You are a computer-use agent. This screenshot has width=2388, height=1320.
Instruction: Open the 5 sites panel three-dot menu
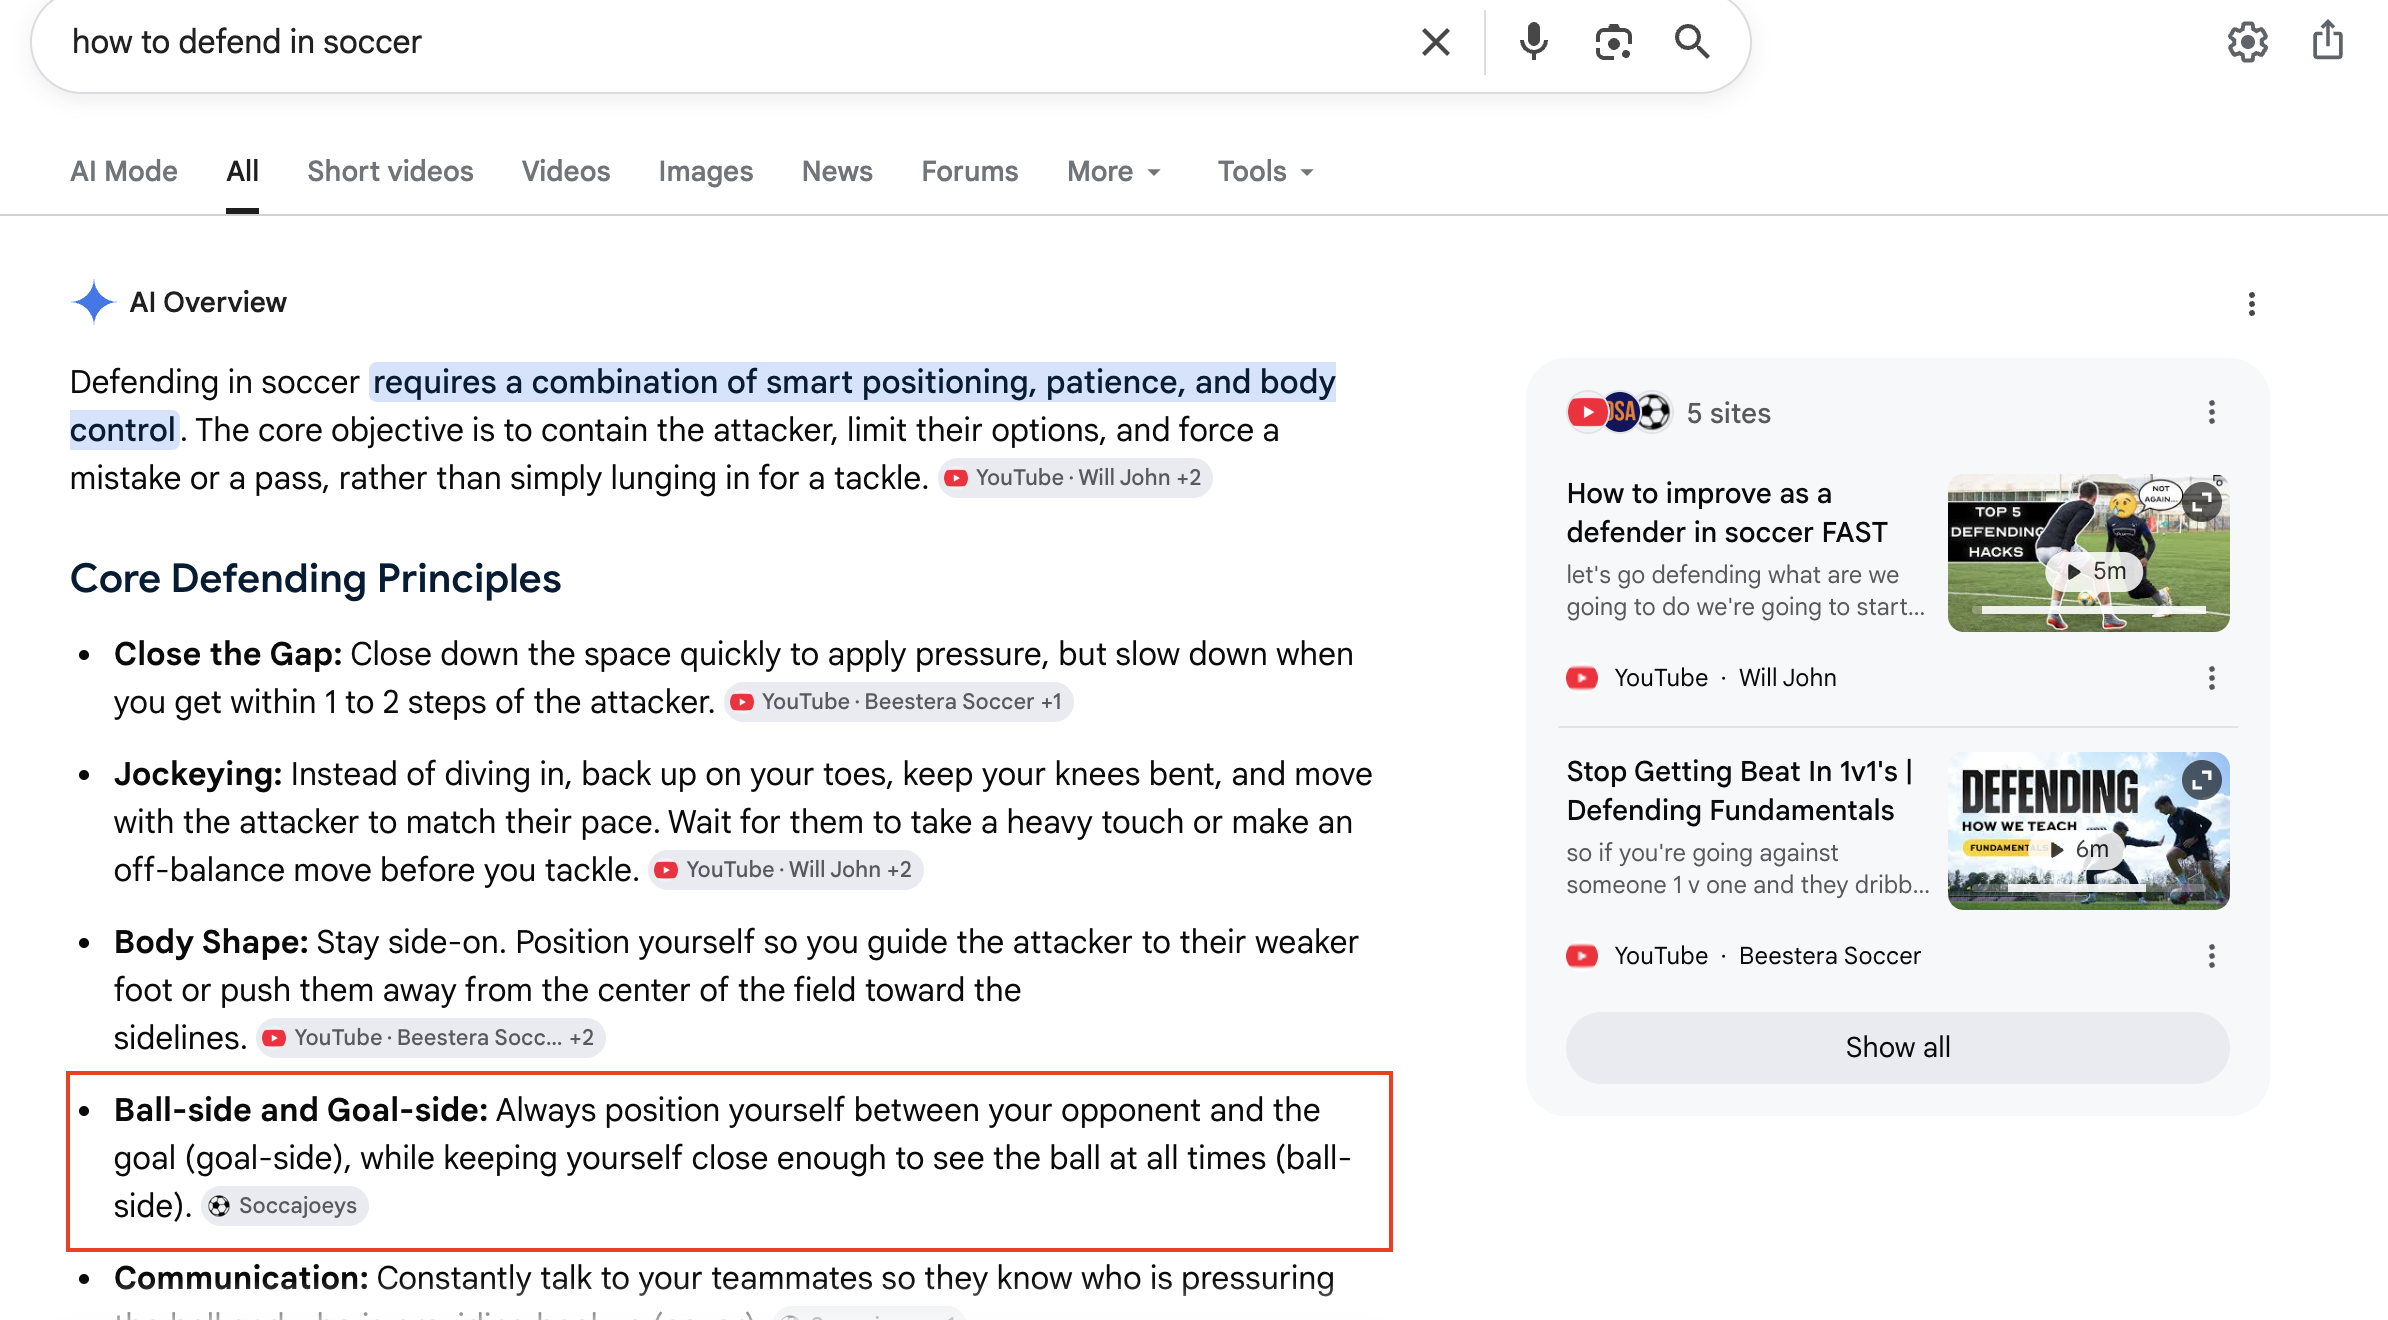(2211, 412)
